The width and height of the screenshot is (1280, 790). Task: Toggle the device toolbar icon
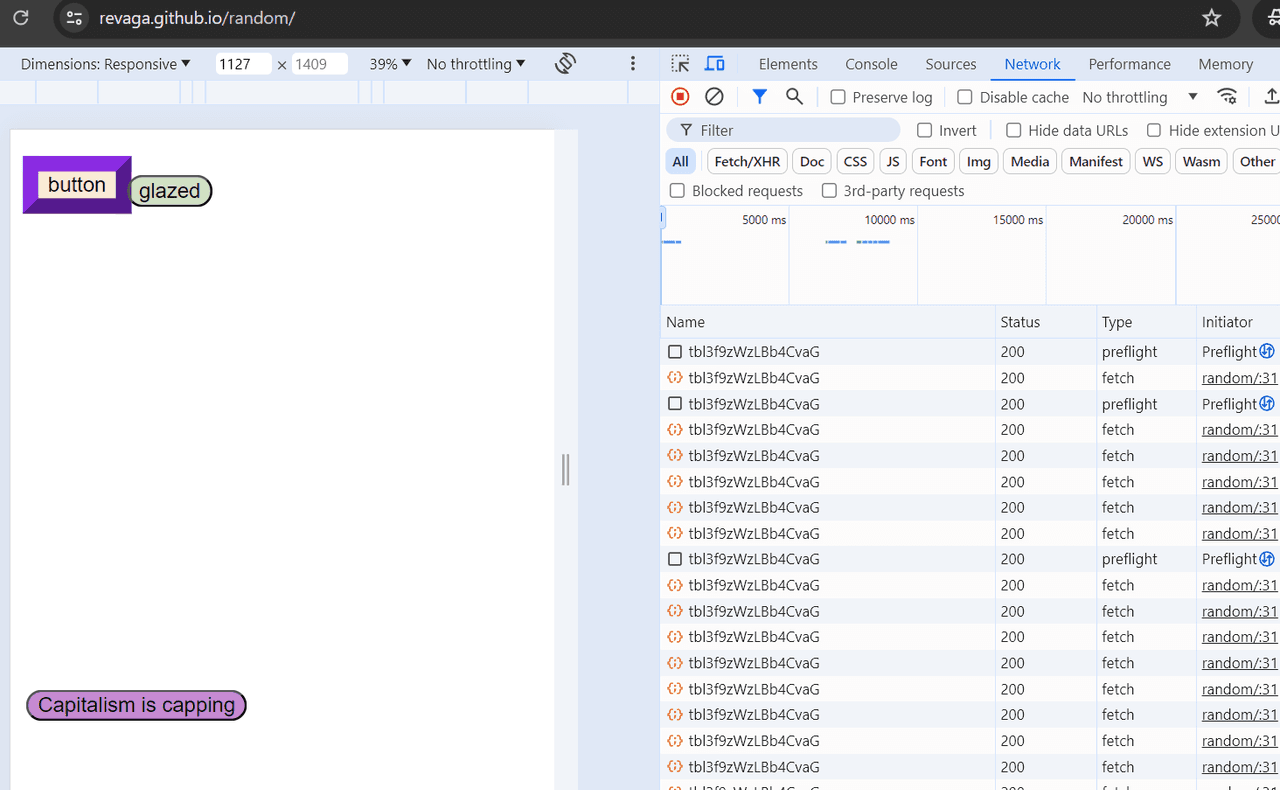click(715, 64)
